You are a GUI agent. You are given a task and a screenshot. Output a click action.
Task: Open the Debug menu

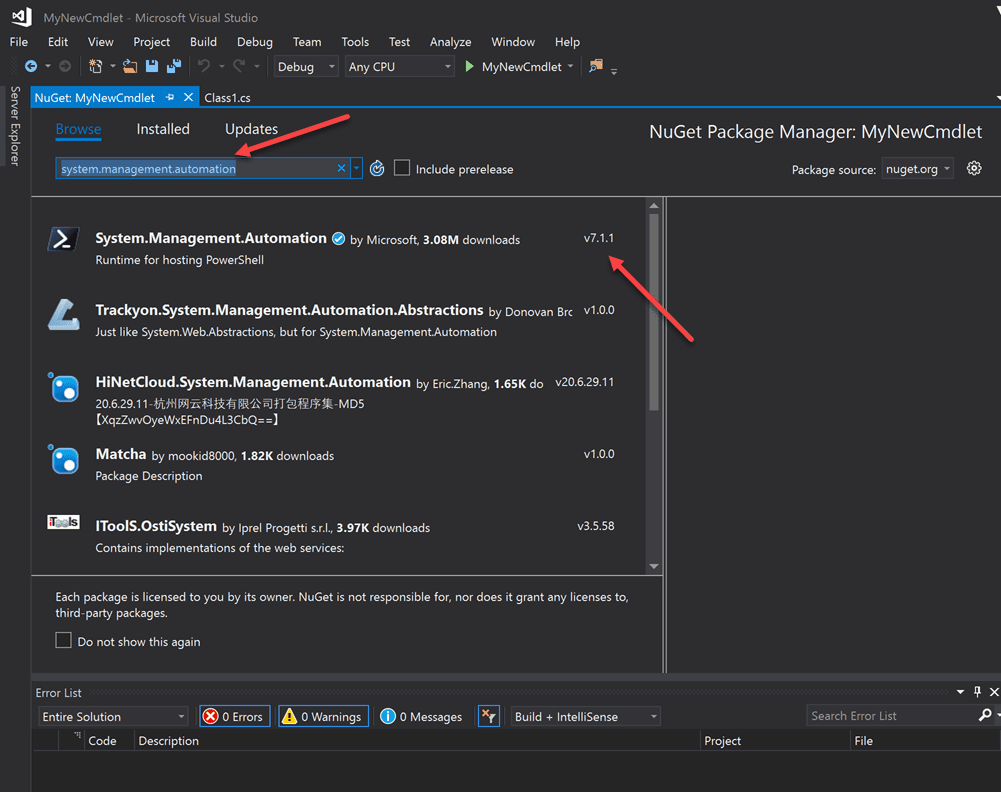point(254,42)
